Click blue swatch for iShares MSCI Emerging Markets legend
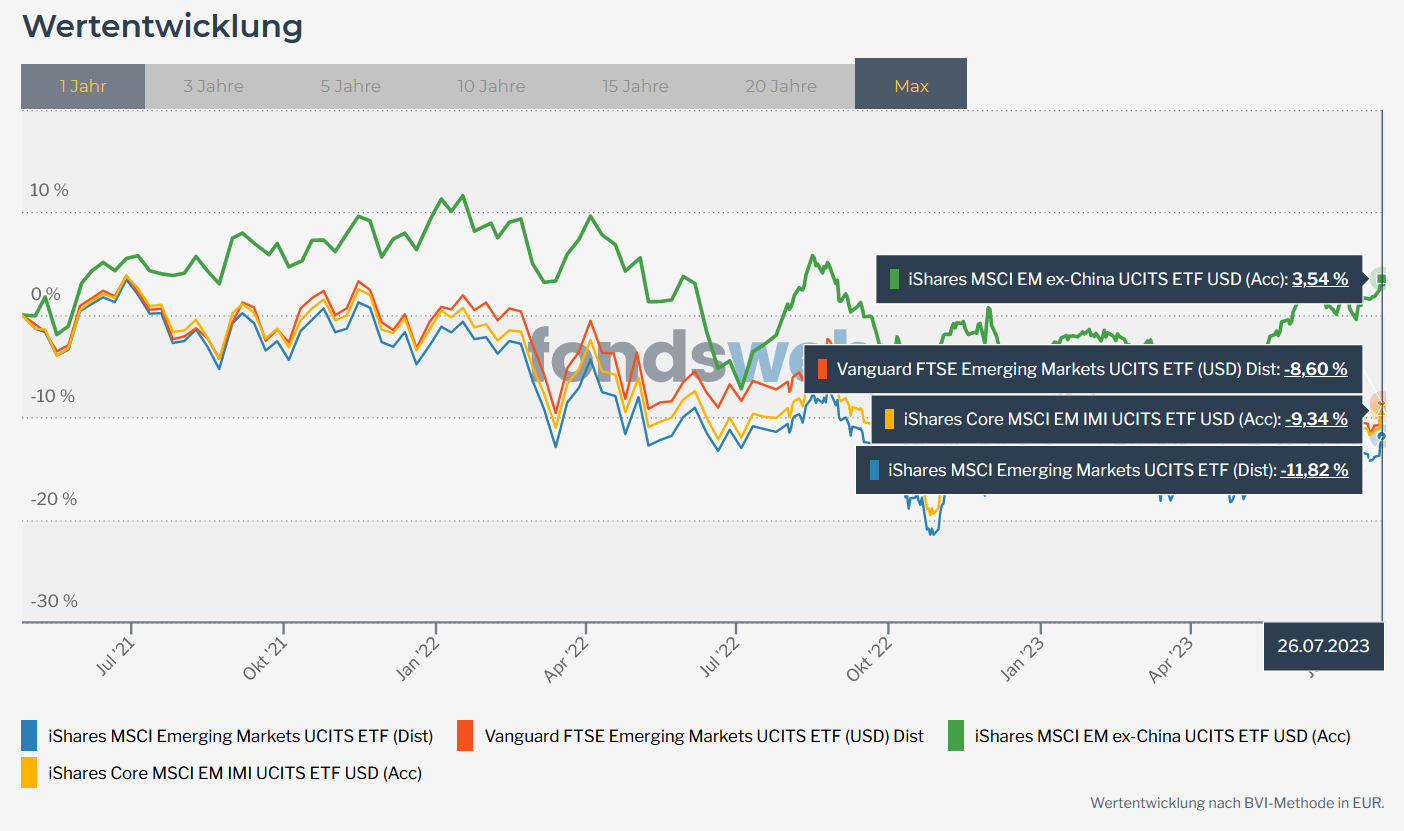Viewport: 1404px width, 831px height. (29, 736)
